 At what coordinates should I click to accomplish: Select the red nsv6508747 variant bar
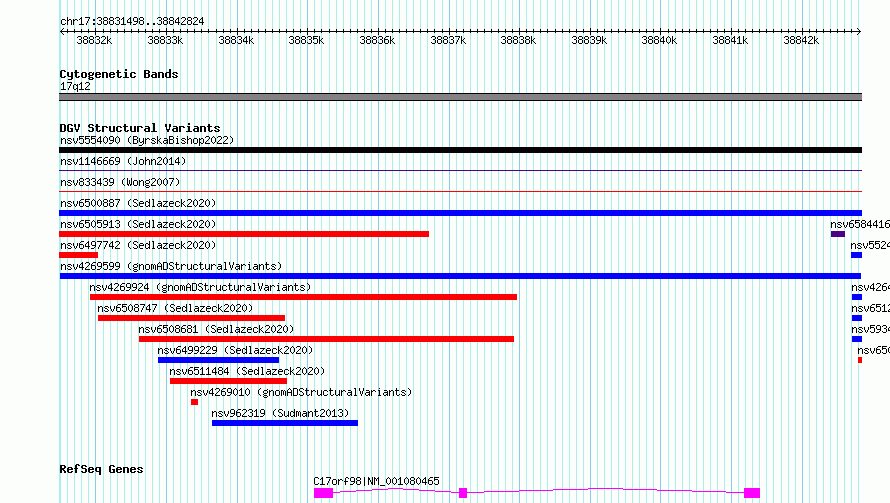[191, 318]
